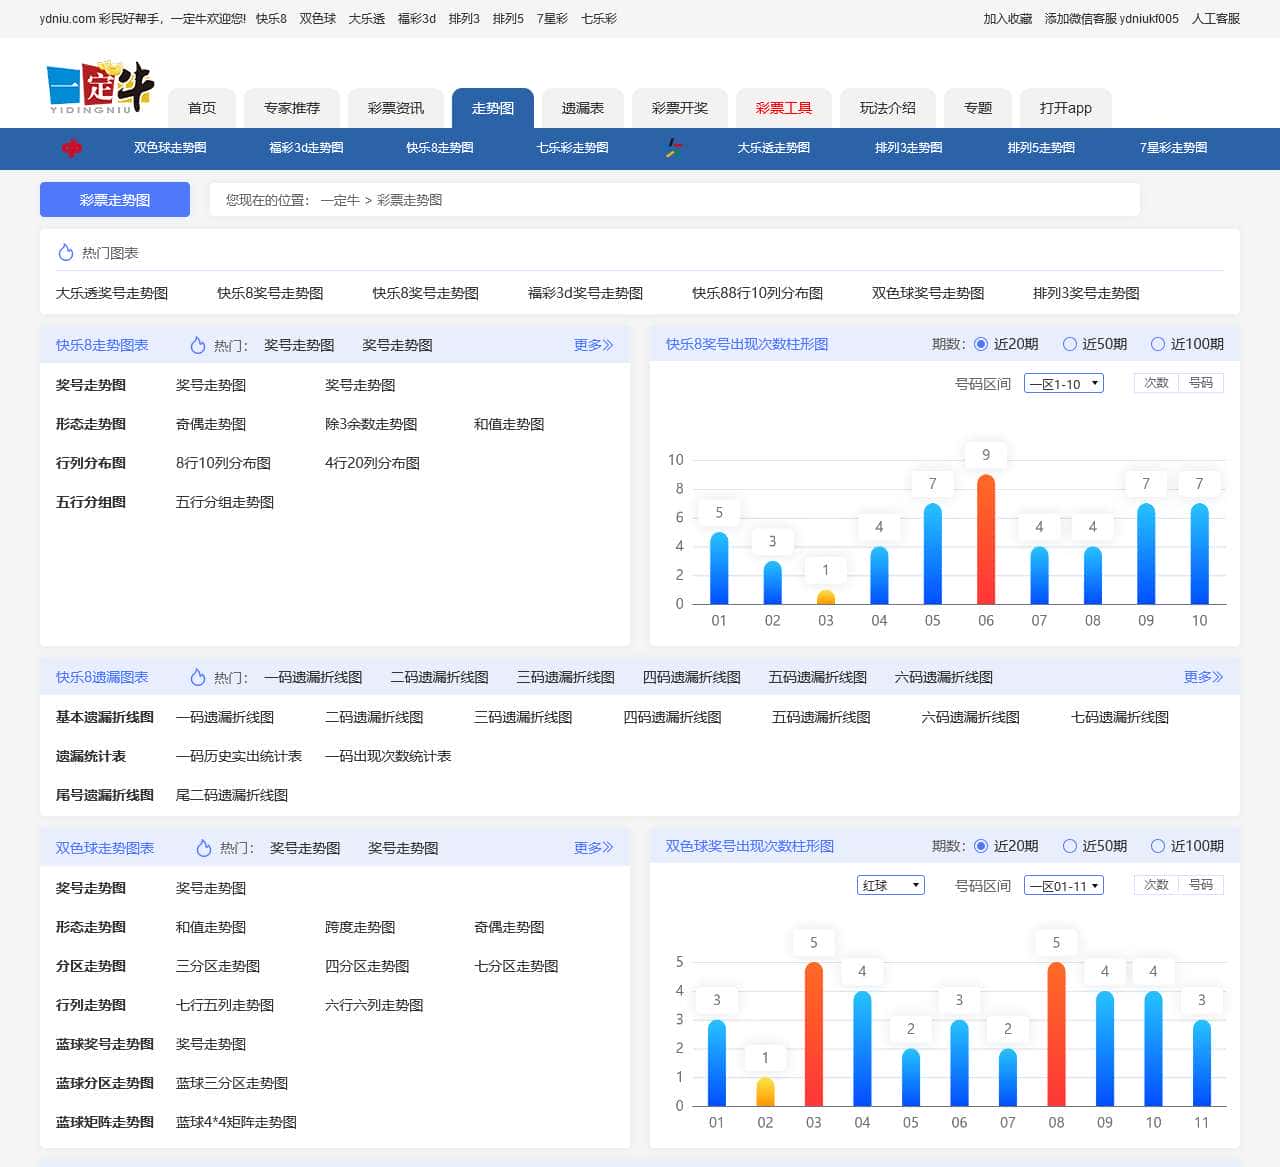Click the 一定牛 site logo

pos(100,88)
